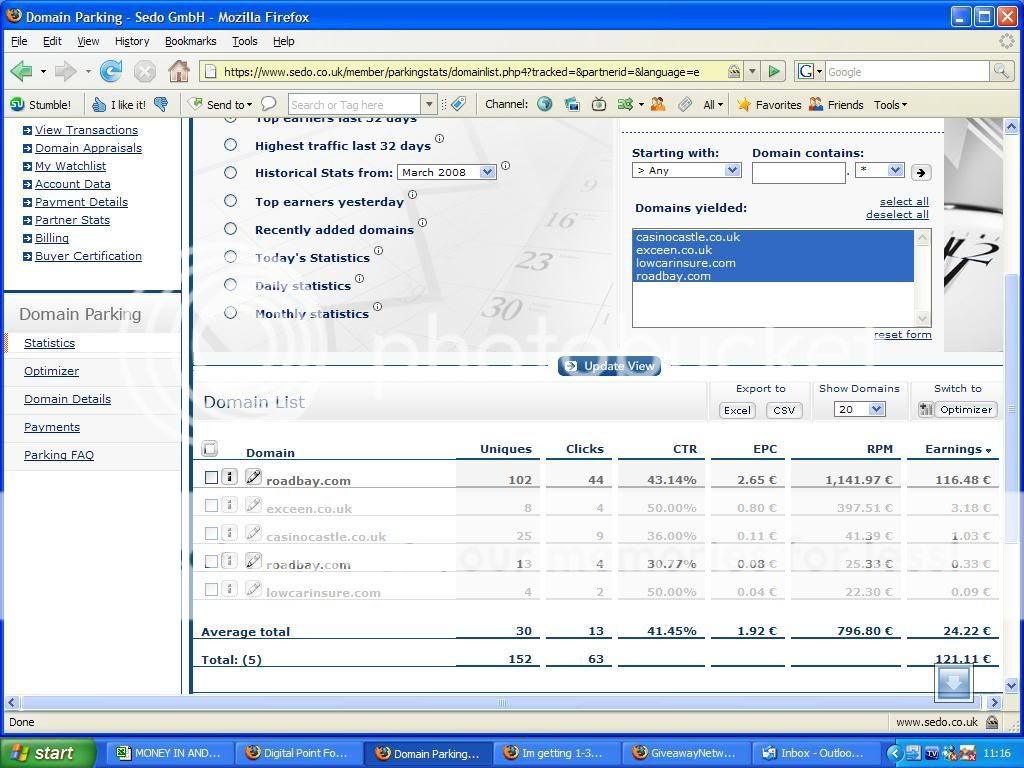Open the Starting with Any dropdown
This screenshot has width=1024, height=768.
point(686,170)
